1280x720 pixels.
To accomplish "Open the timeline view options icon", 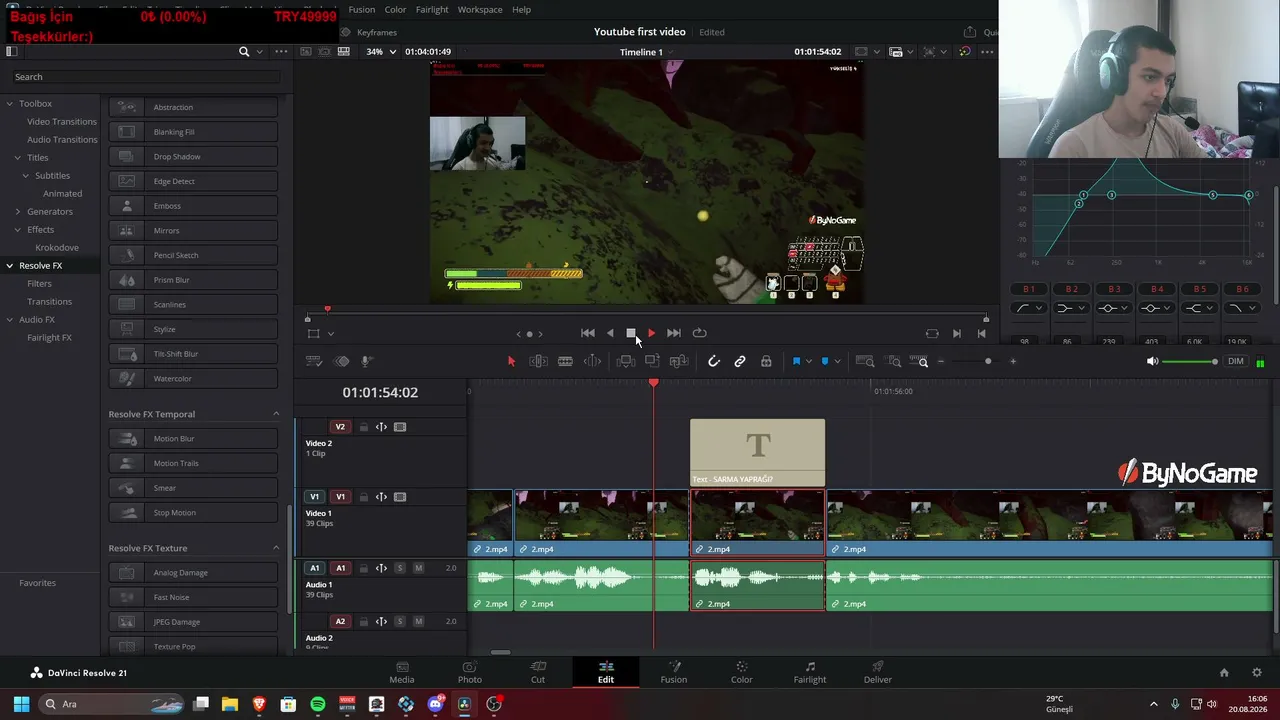I will pos(313,361).
